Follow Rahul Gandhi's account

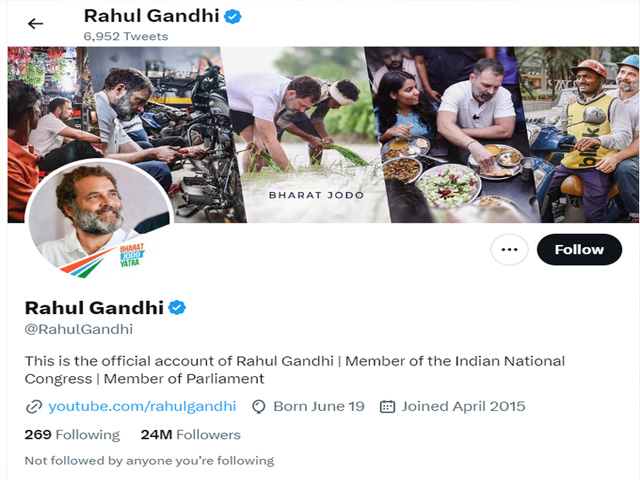pyautogui.click(x=579, y=249)
